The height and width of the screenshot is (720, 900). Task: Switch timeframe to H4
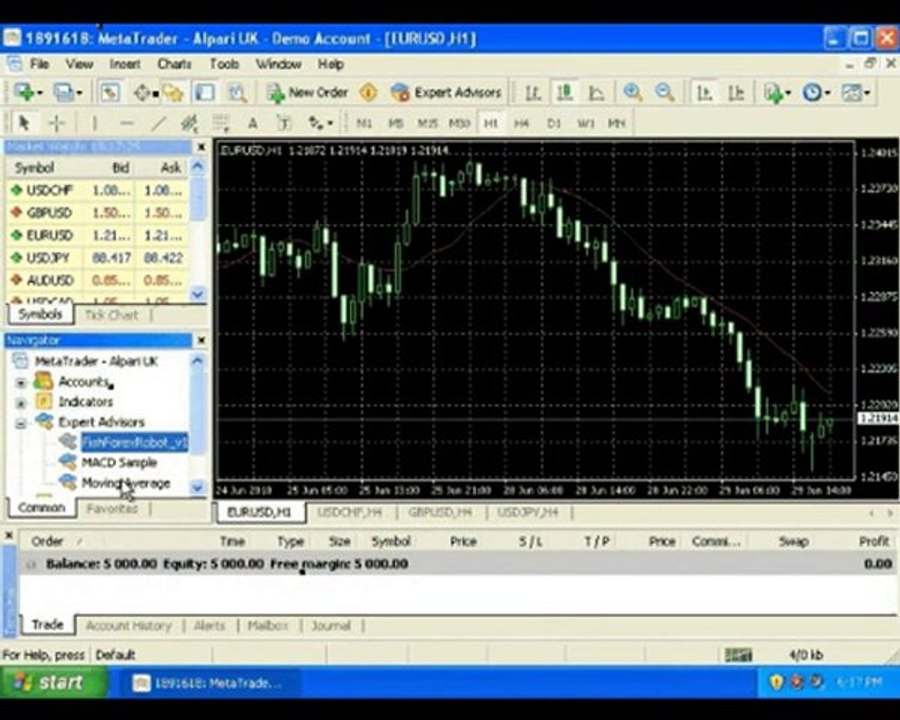[521, 123]
